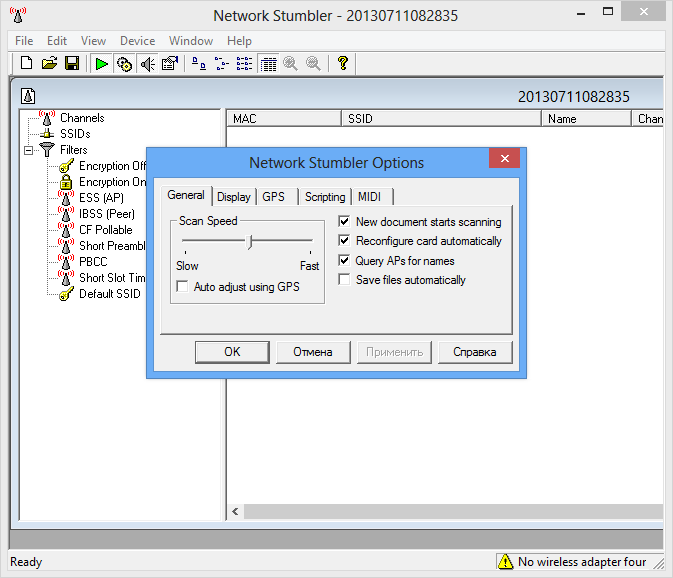Select the small icons view button
Viewport: 673px width, 578px height.
pos(221,64)
